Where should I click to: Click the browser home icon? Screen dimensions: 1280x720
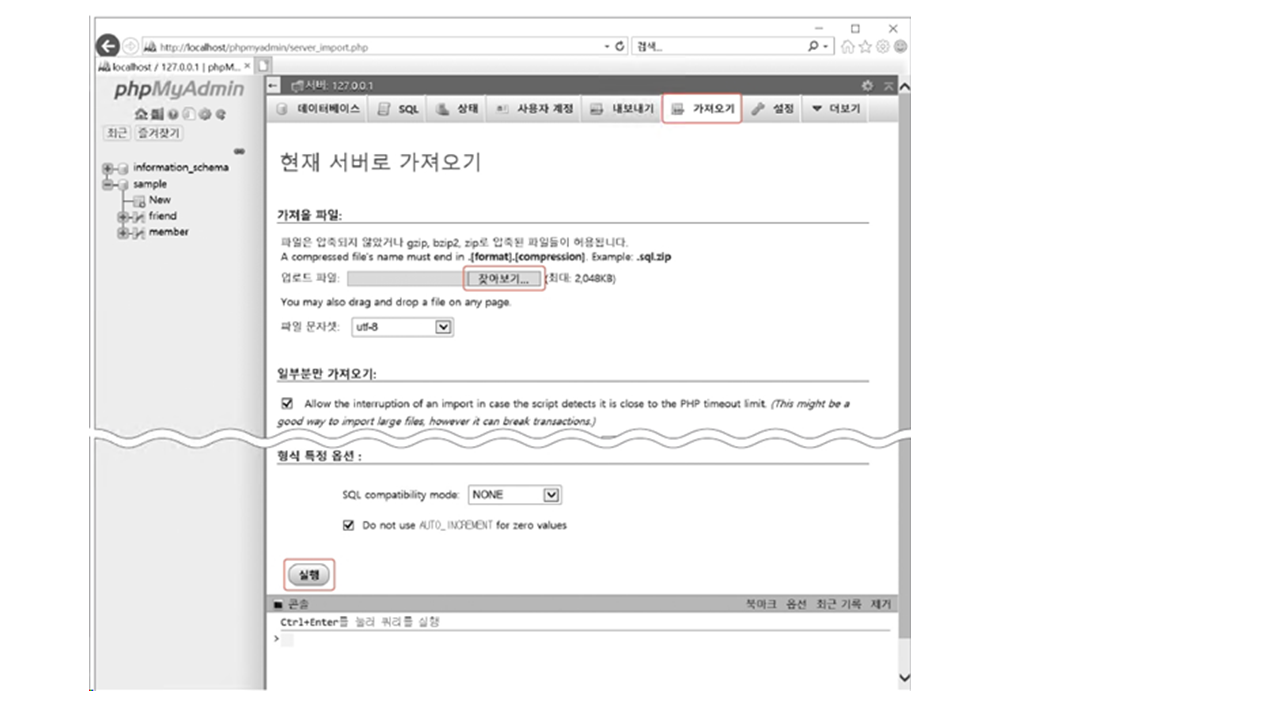[848, 47]
